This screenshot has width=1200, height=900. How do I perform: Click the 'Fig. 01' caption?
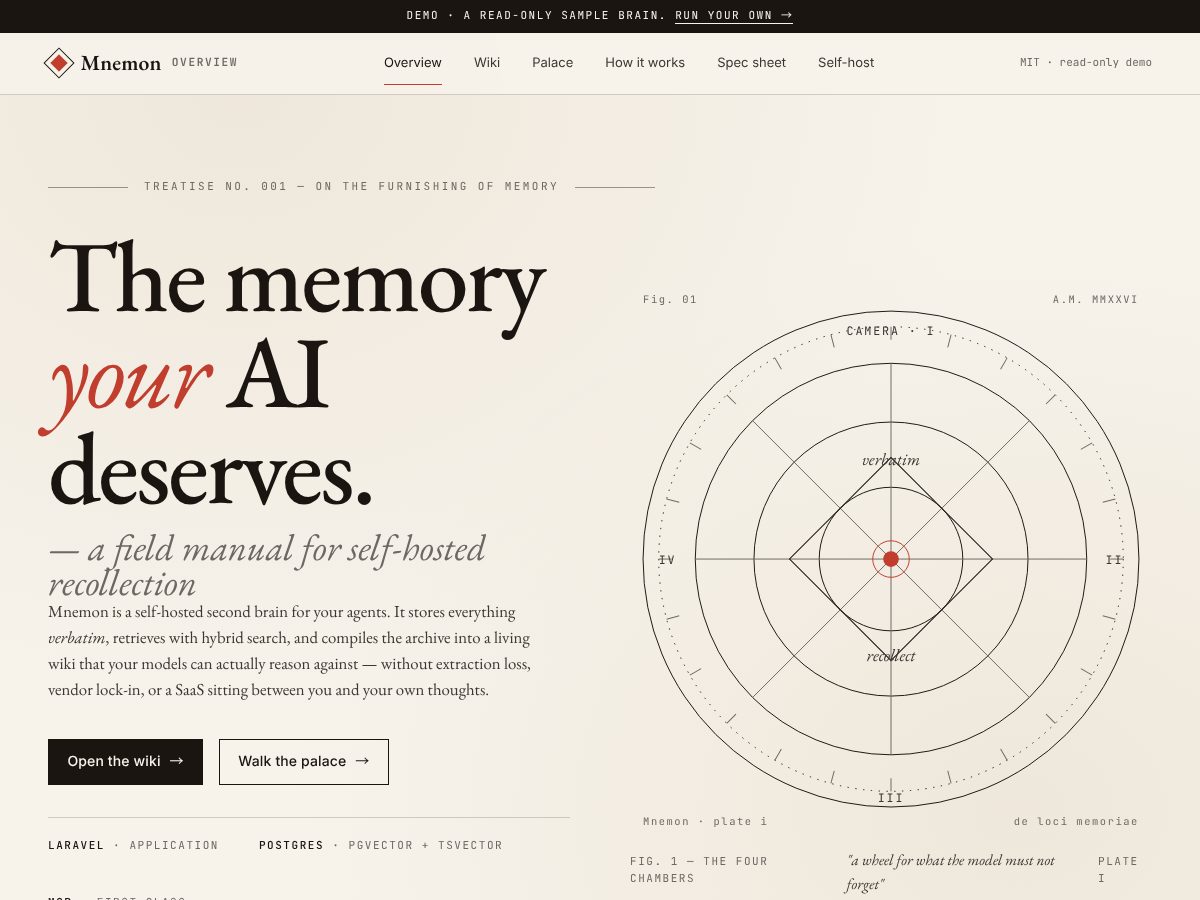click(x=670, y=300)
